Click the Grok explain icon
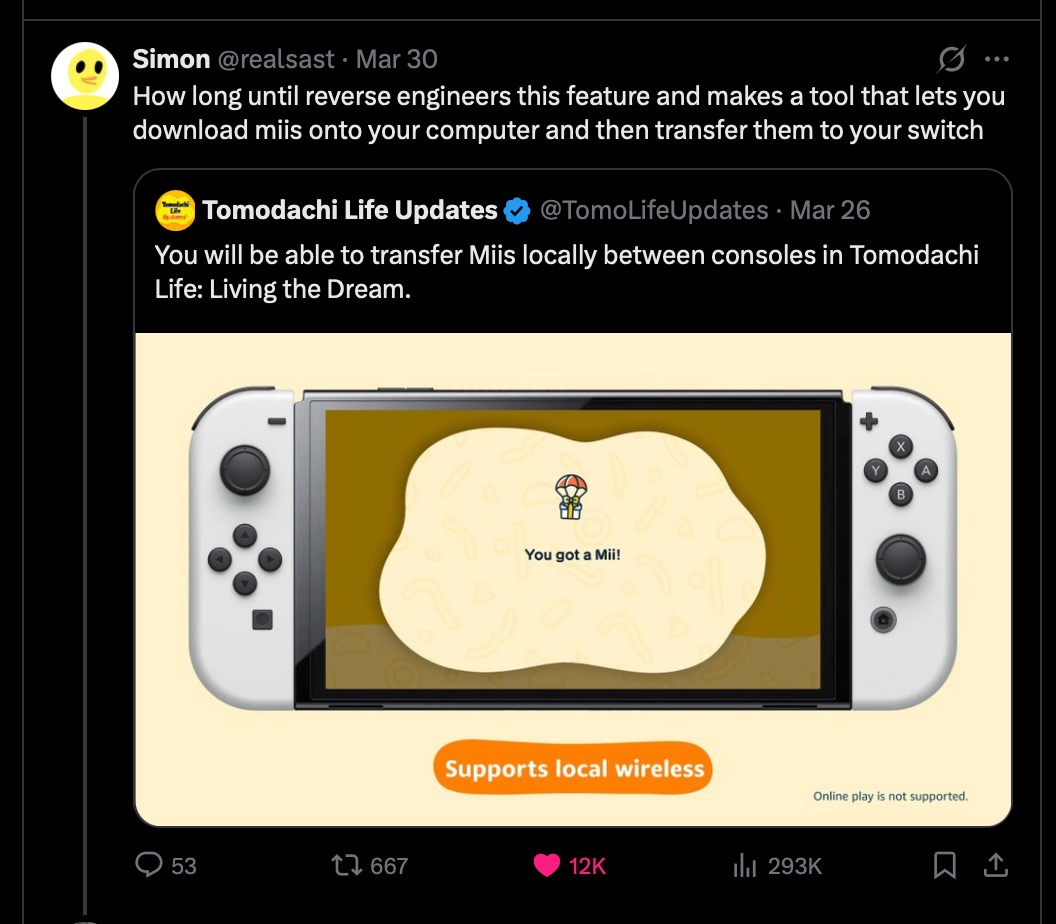Screen dimensions: 1056x924 (951, 60)
